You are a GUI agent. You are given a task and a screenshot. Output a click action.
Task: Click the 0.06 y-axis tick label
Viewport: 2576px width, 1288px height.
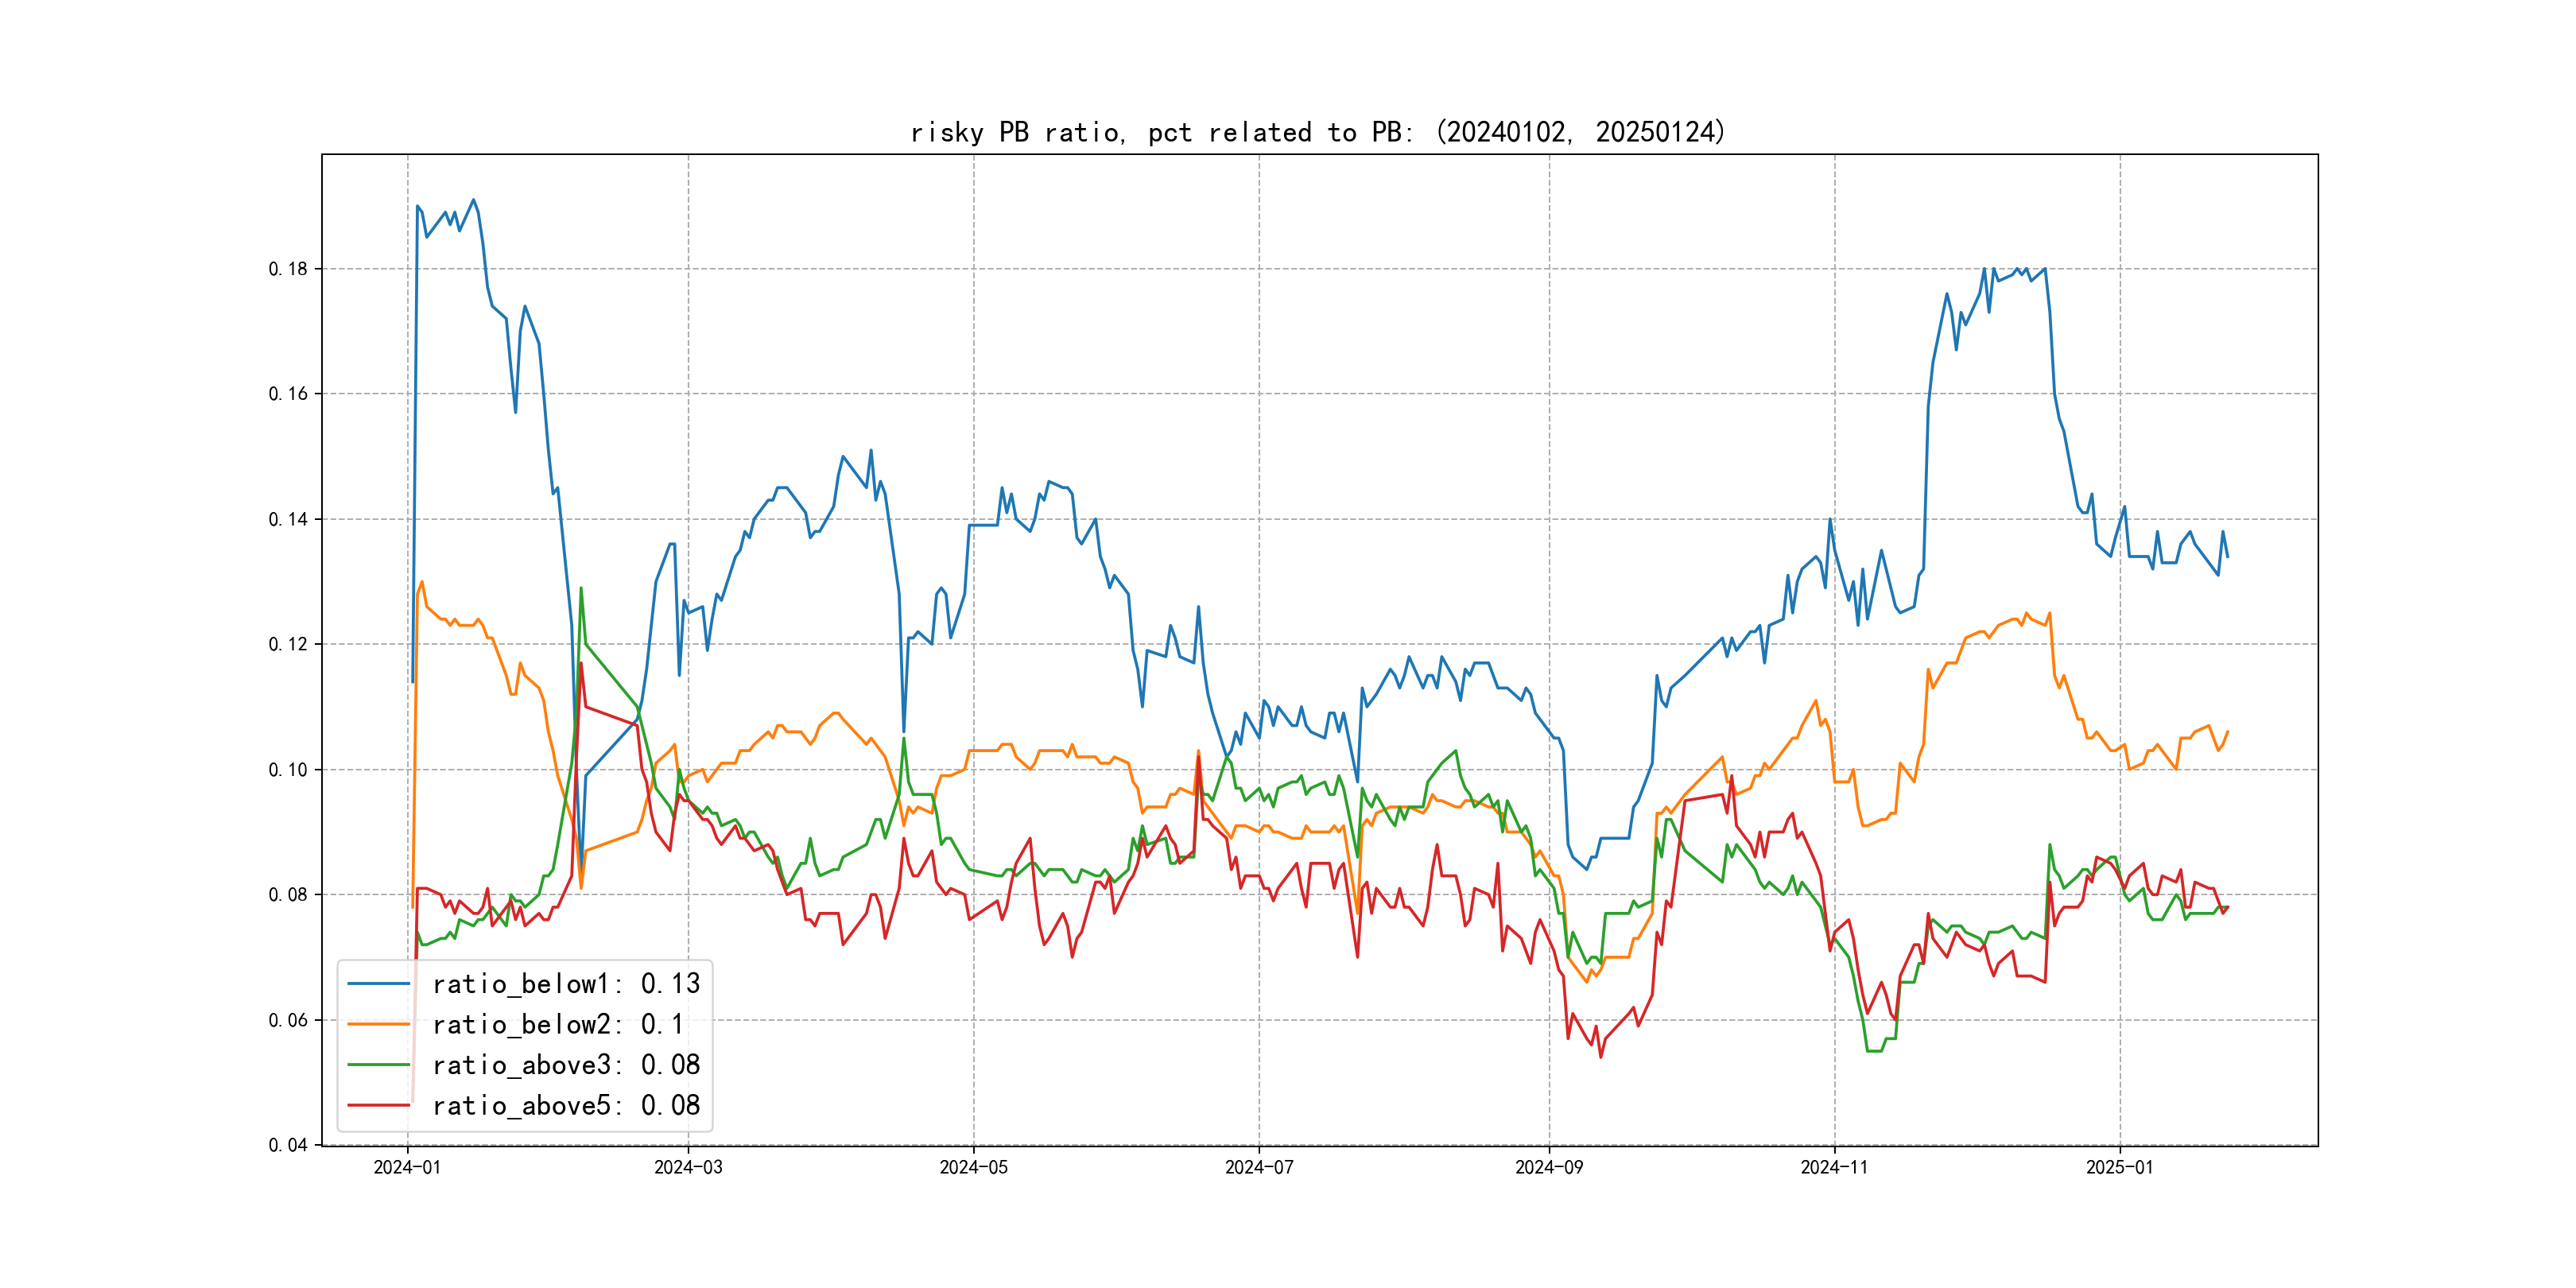[288, 1020]
